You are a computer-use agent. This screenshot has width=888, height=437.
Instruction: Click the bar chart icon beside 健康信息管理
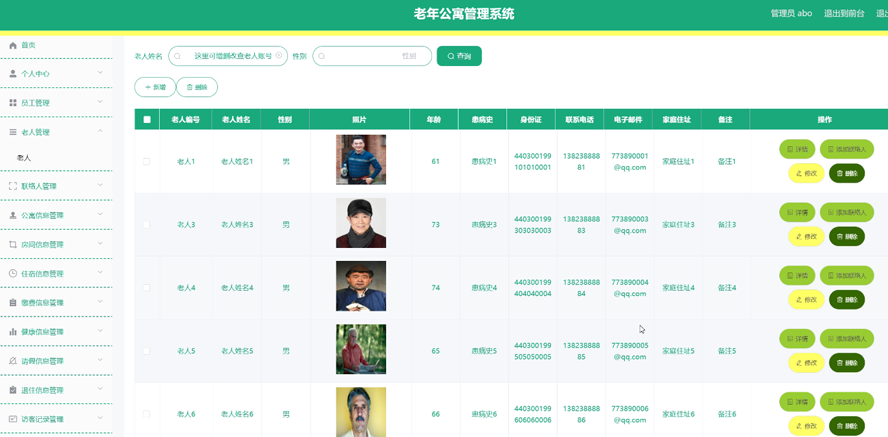pos(13,332)
